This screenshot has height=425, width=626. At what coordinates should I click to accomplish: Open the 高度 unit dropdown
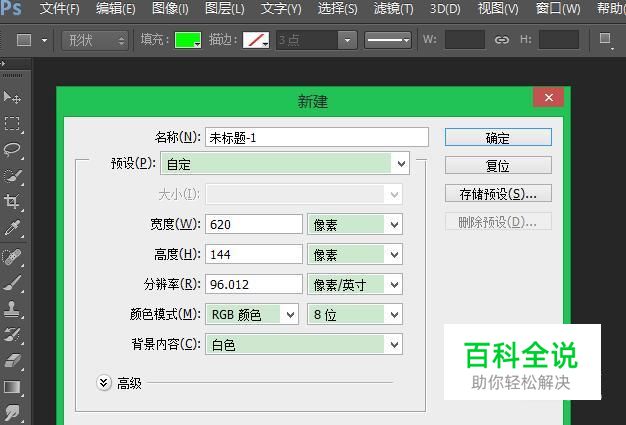pyautogui.click(x=355, y=255)
